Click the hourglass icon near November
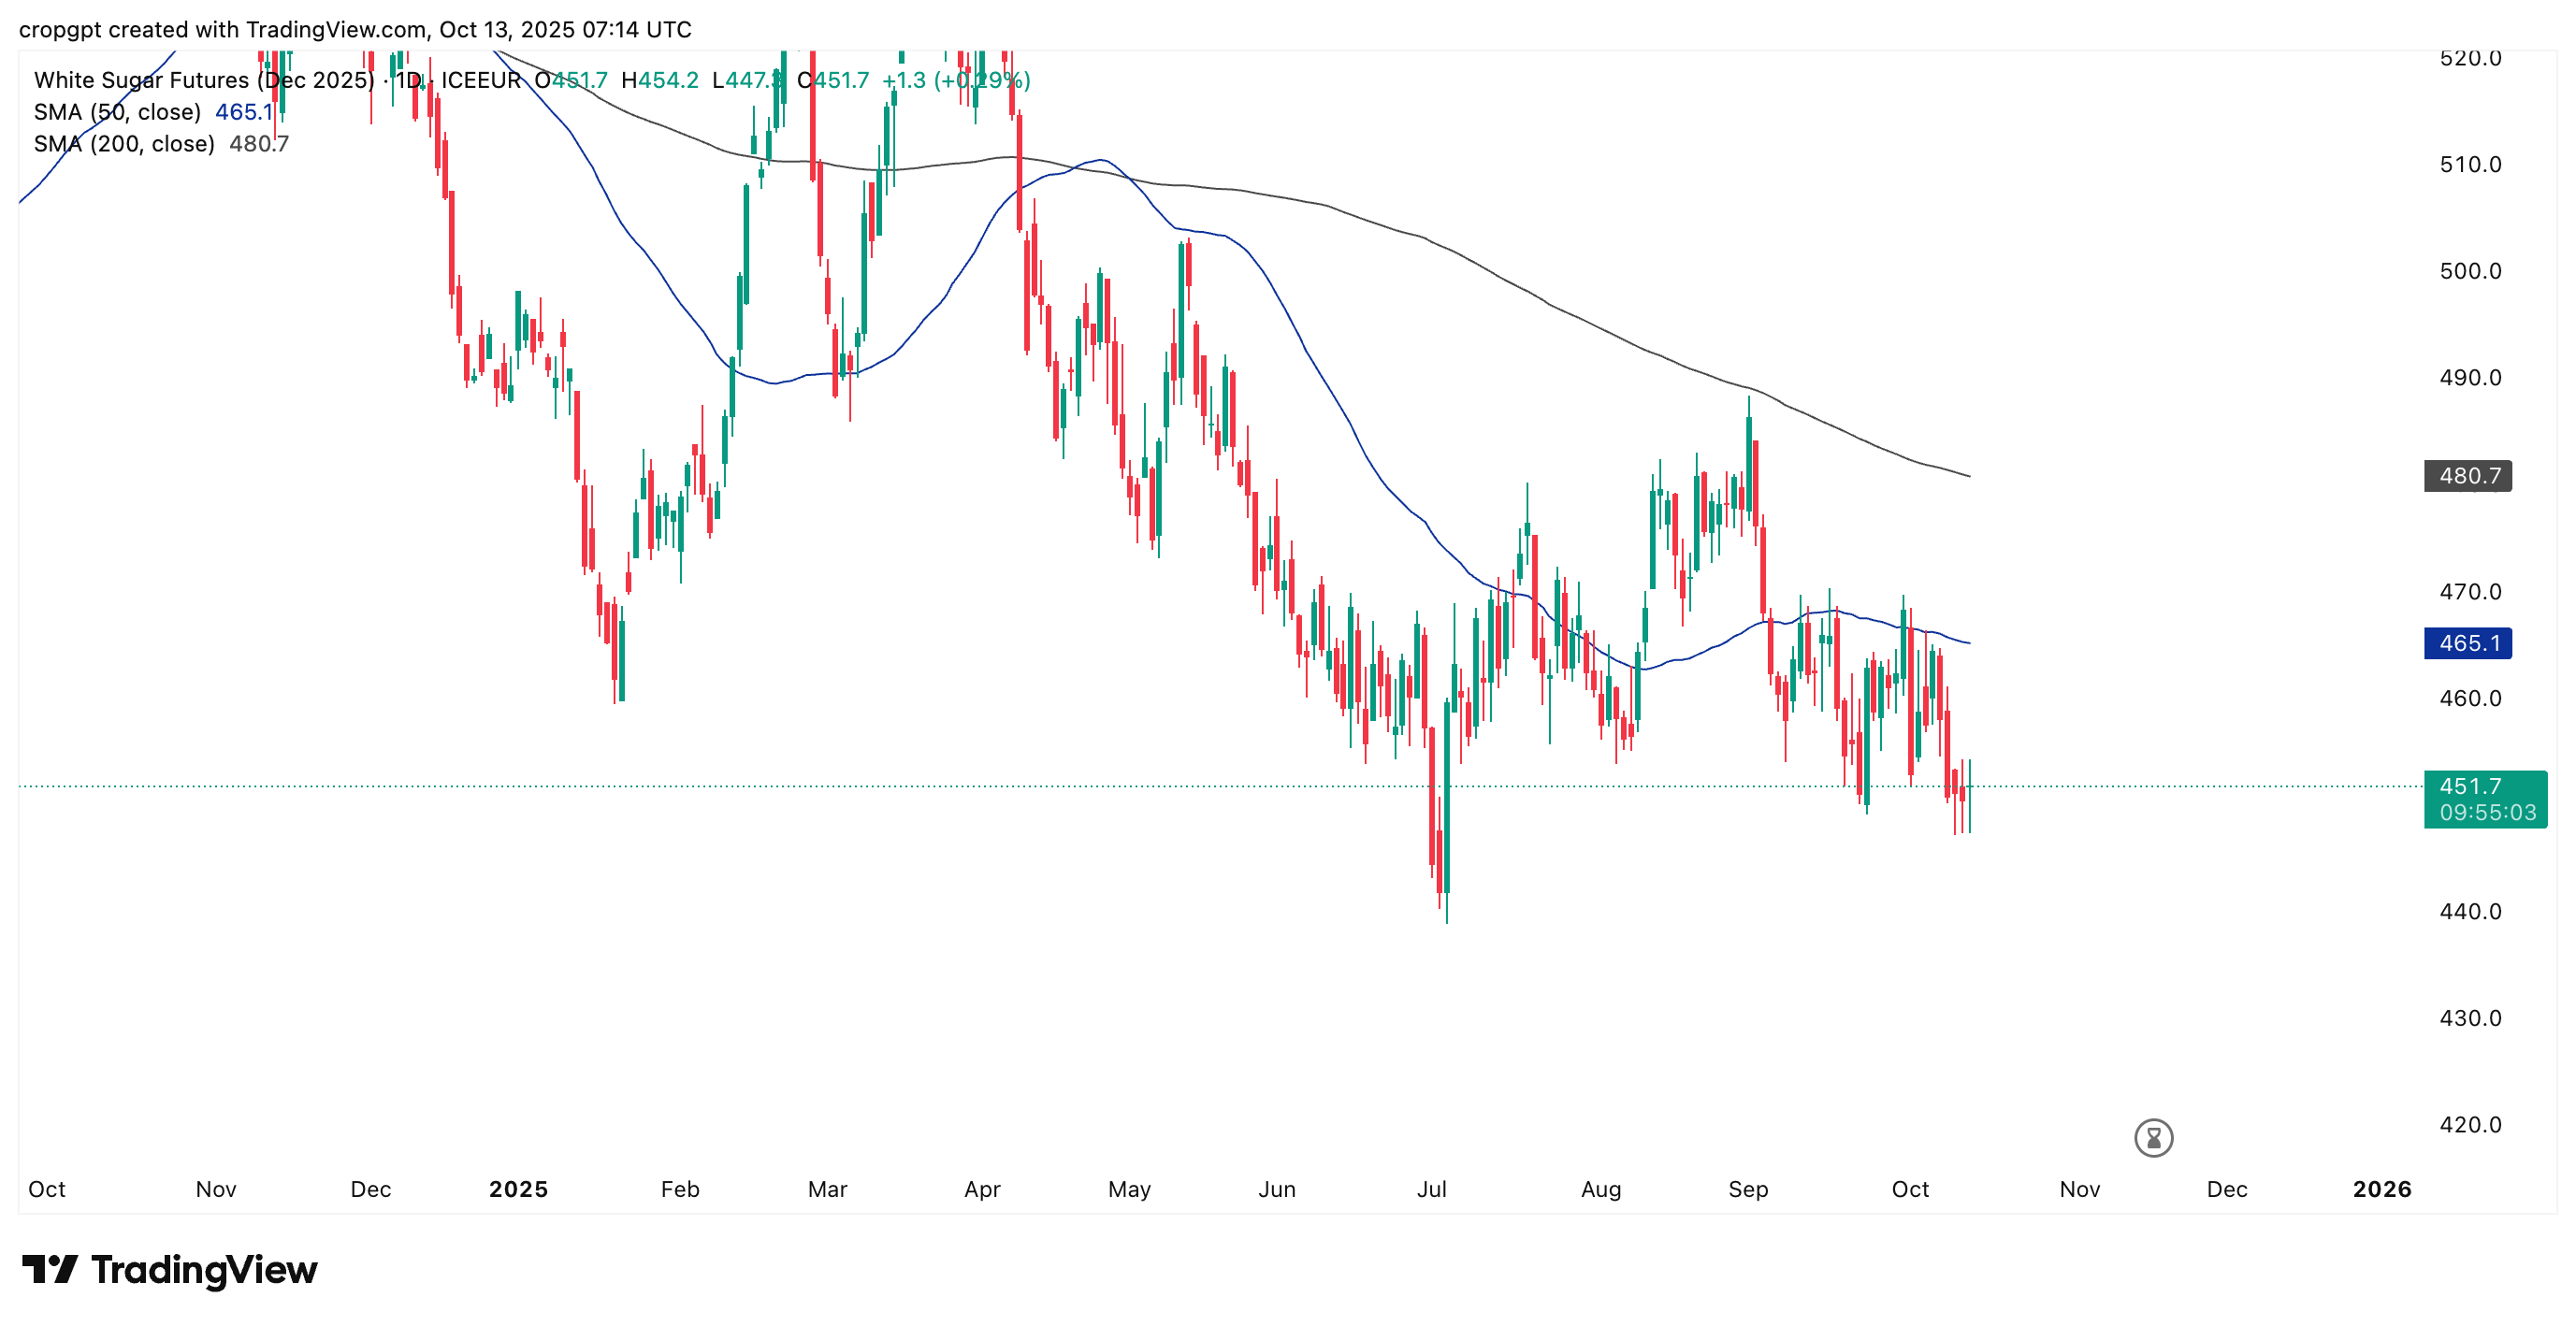2576x1326 pixels. tap(2152, 1137)
